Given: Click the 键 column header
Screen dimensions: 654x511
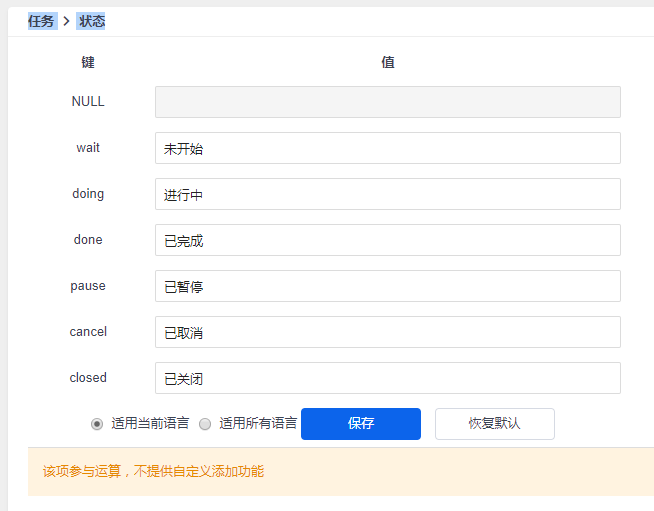Looking at the screenshot, I should coord(88,62).
